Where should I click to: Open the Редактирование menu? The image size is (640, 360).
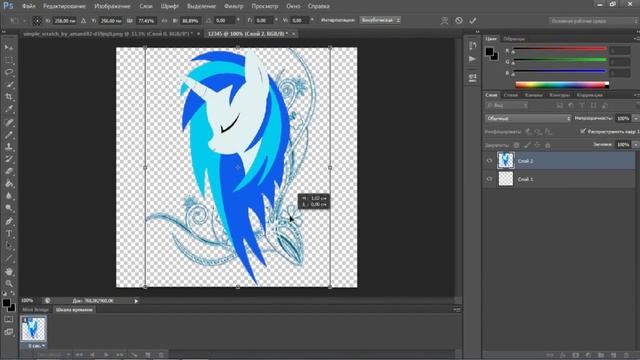pos(64,6)
